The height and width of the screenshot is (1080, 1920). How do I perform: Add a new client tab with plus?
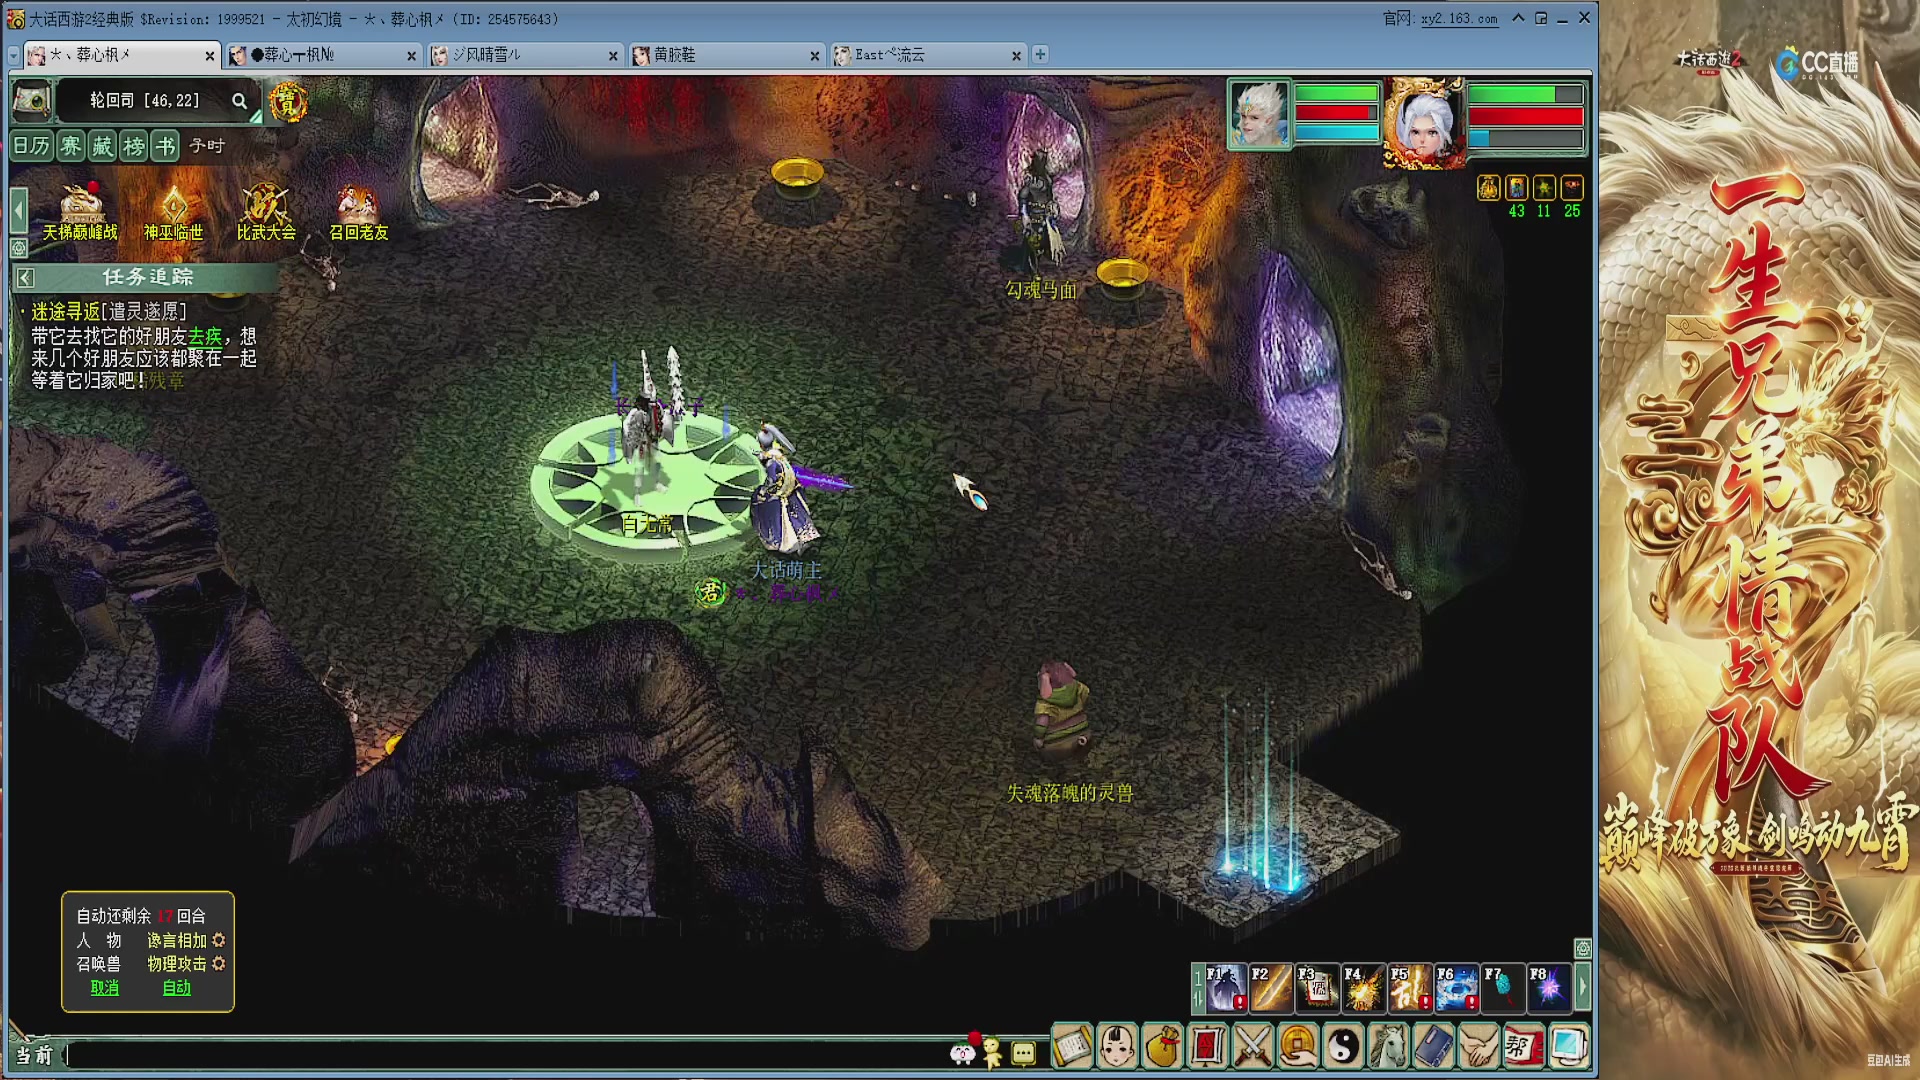[x=1040, y=55]
